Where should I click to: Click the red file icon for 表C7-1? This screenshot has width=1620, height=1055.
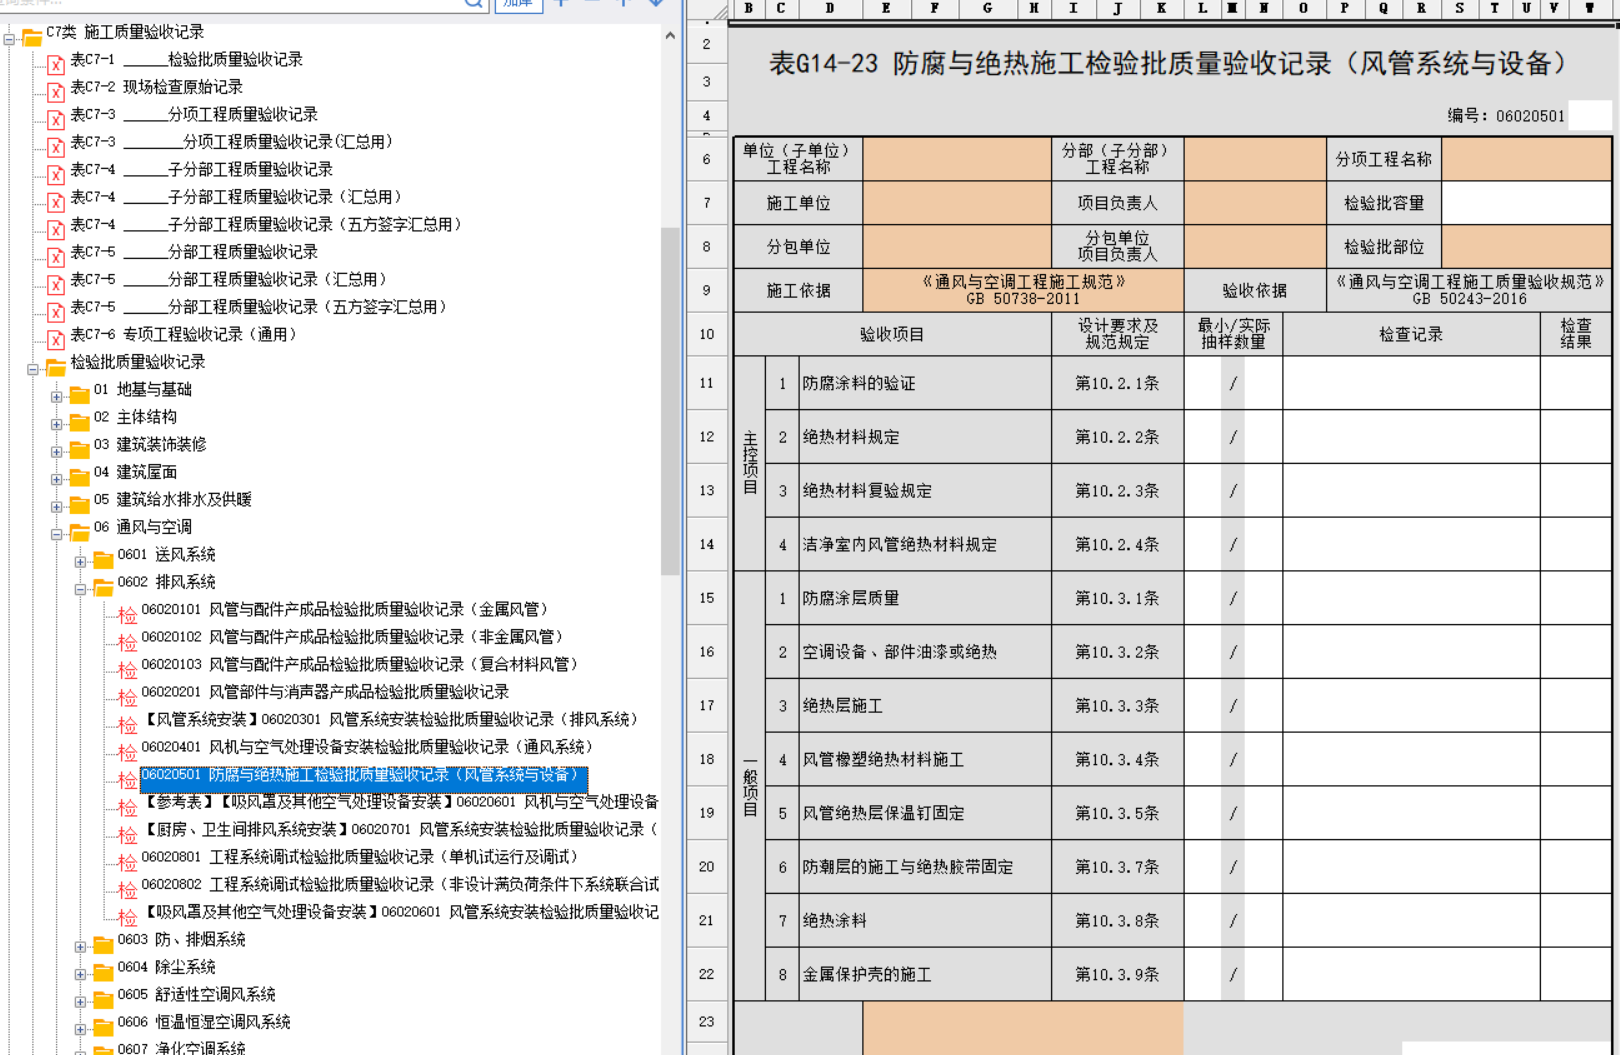56,65
